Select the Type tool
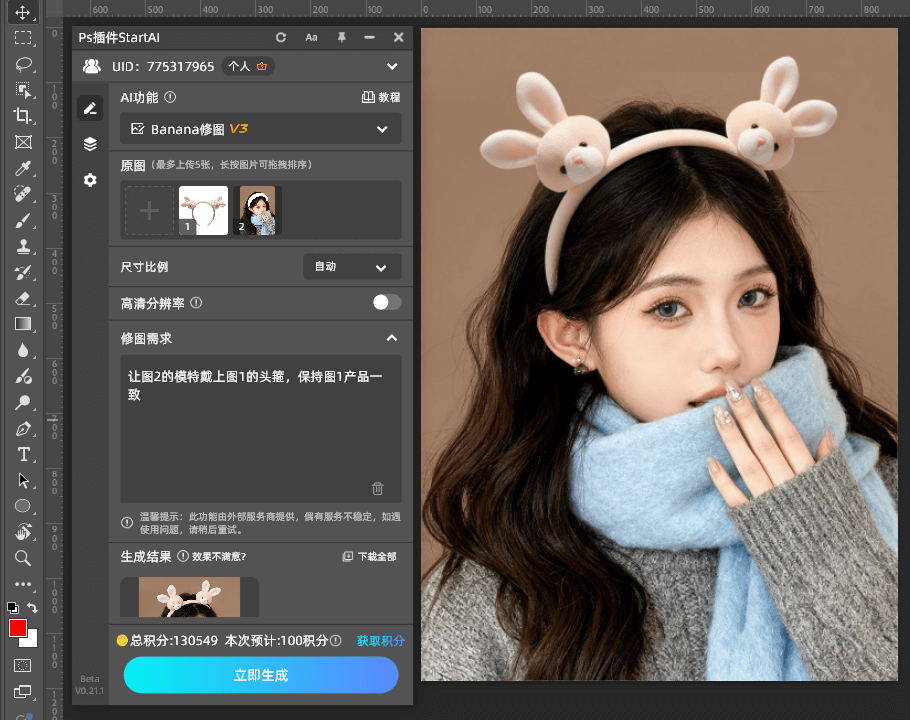 22,453
